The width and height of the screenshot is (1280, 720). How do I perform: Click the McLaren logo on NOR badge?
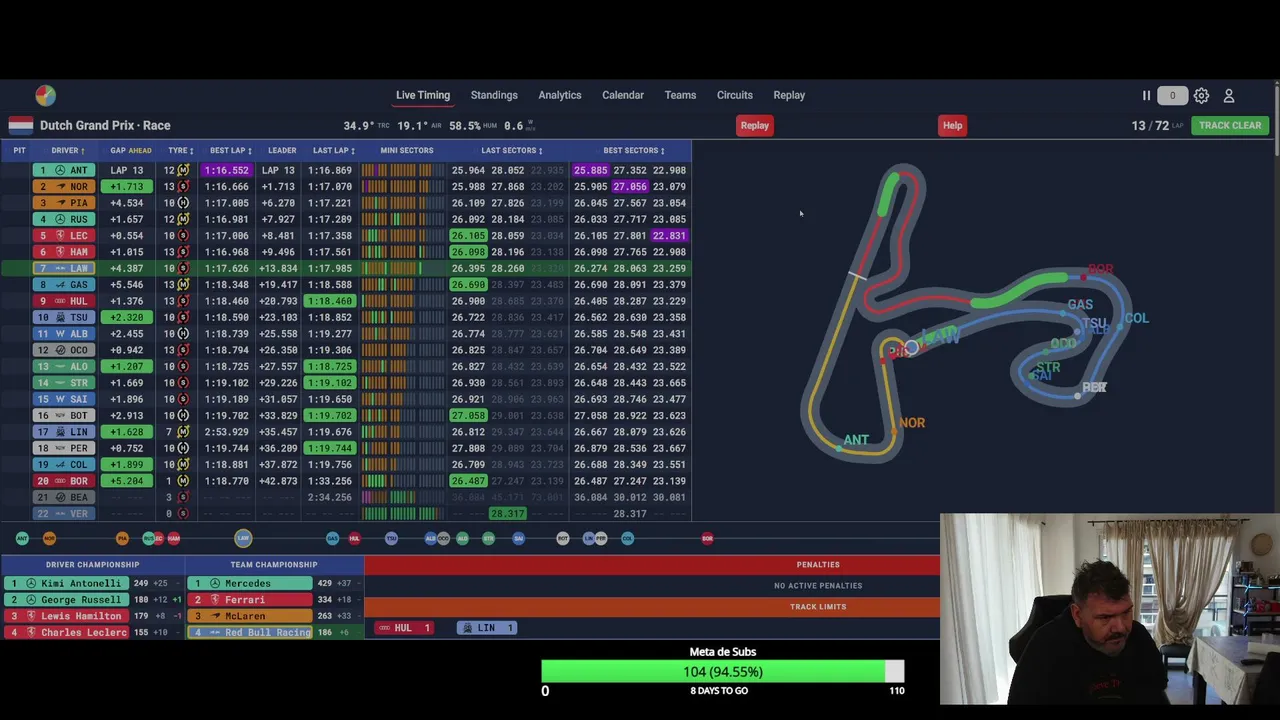click(x=60, y=187)
